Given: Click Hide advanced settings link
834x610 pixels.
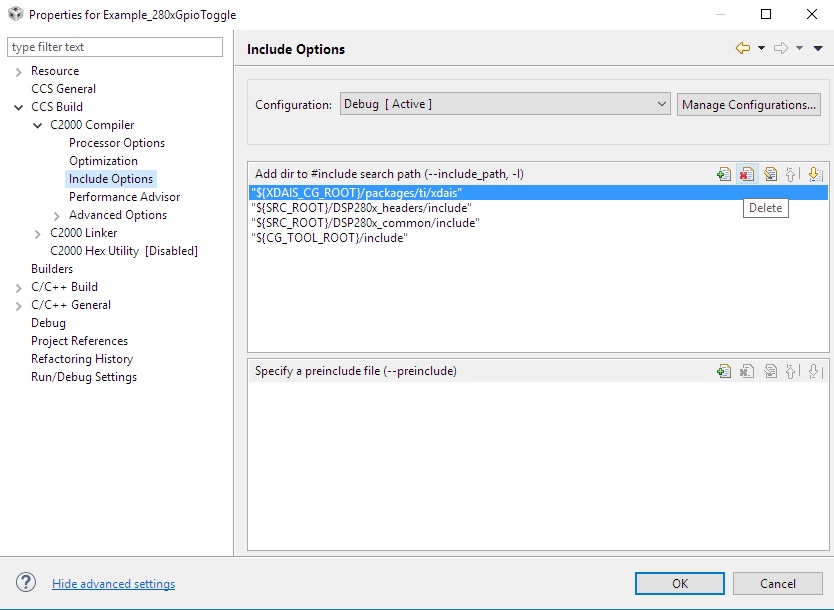Looking at the screenshot, I should coord(113,583).
